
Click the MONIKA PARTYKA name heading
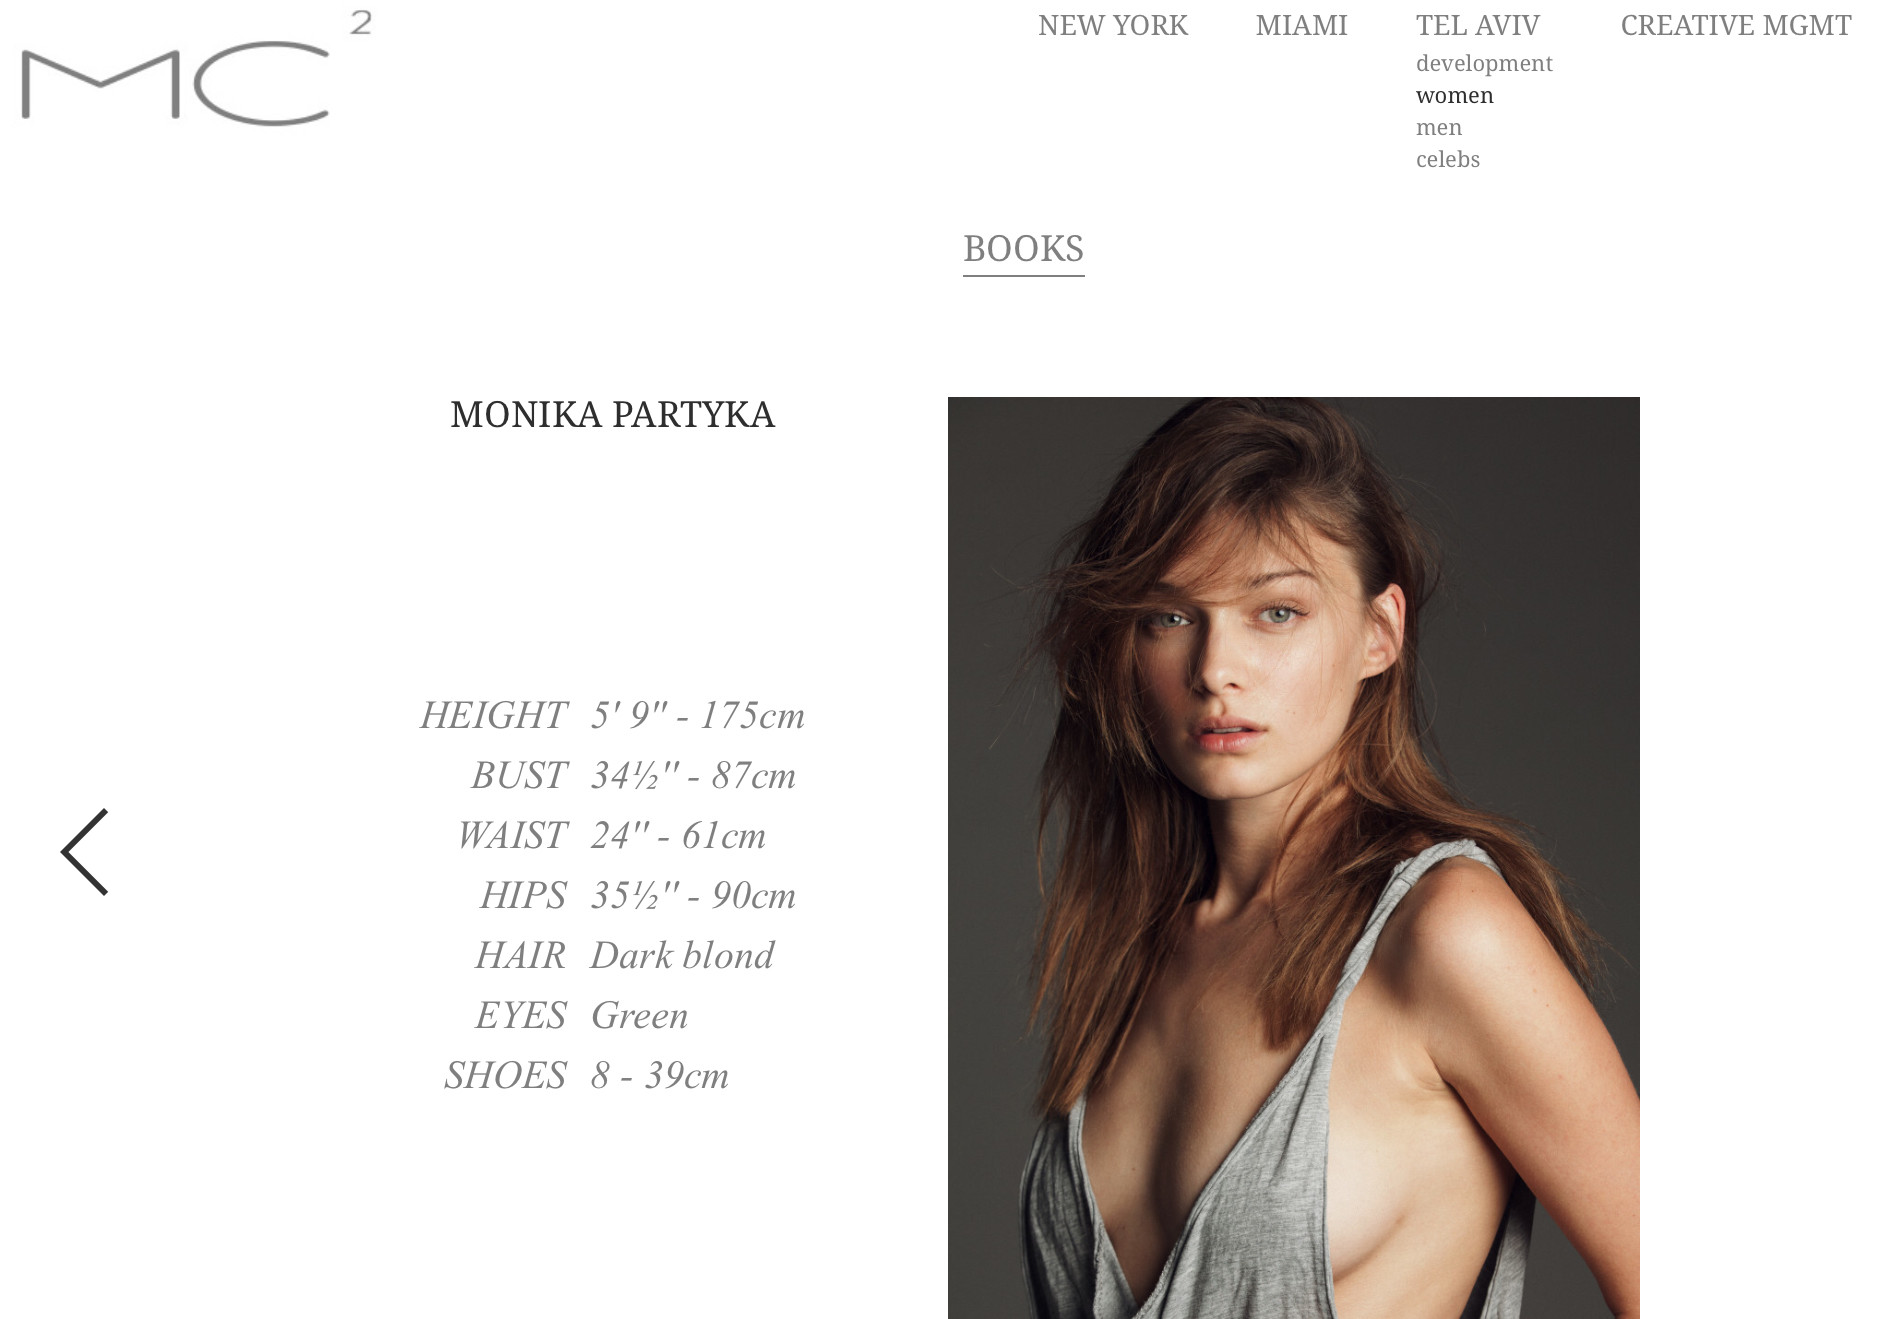coord(612,415)
